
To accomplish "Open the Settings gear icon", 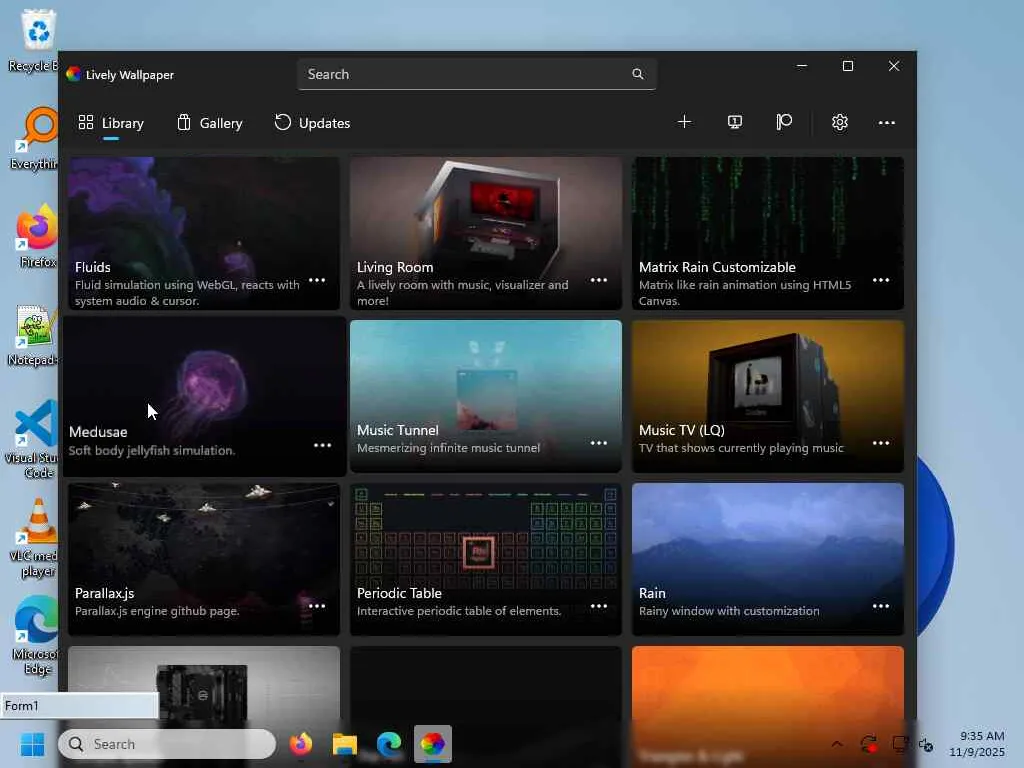I will pyautogui.click(x=840, y=122).
